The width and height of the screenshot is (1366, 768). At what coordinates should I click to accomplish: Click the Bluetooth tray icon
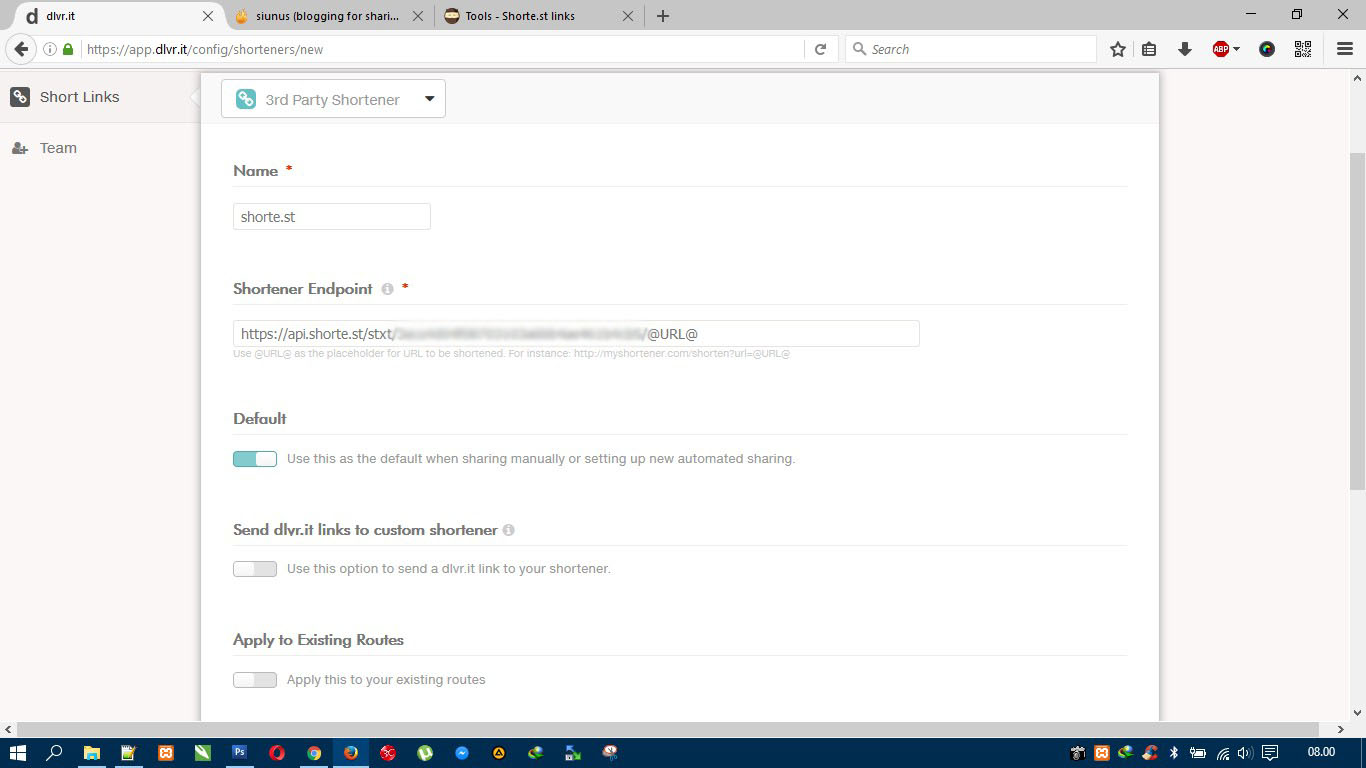[1175, 752]
